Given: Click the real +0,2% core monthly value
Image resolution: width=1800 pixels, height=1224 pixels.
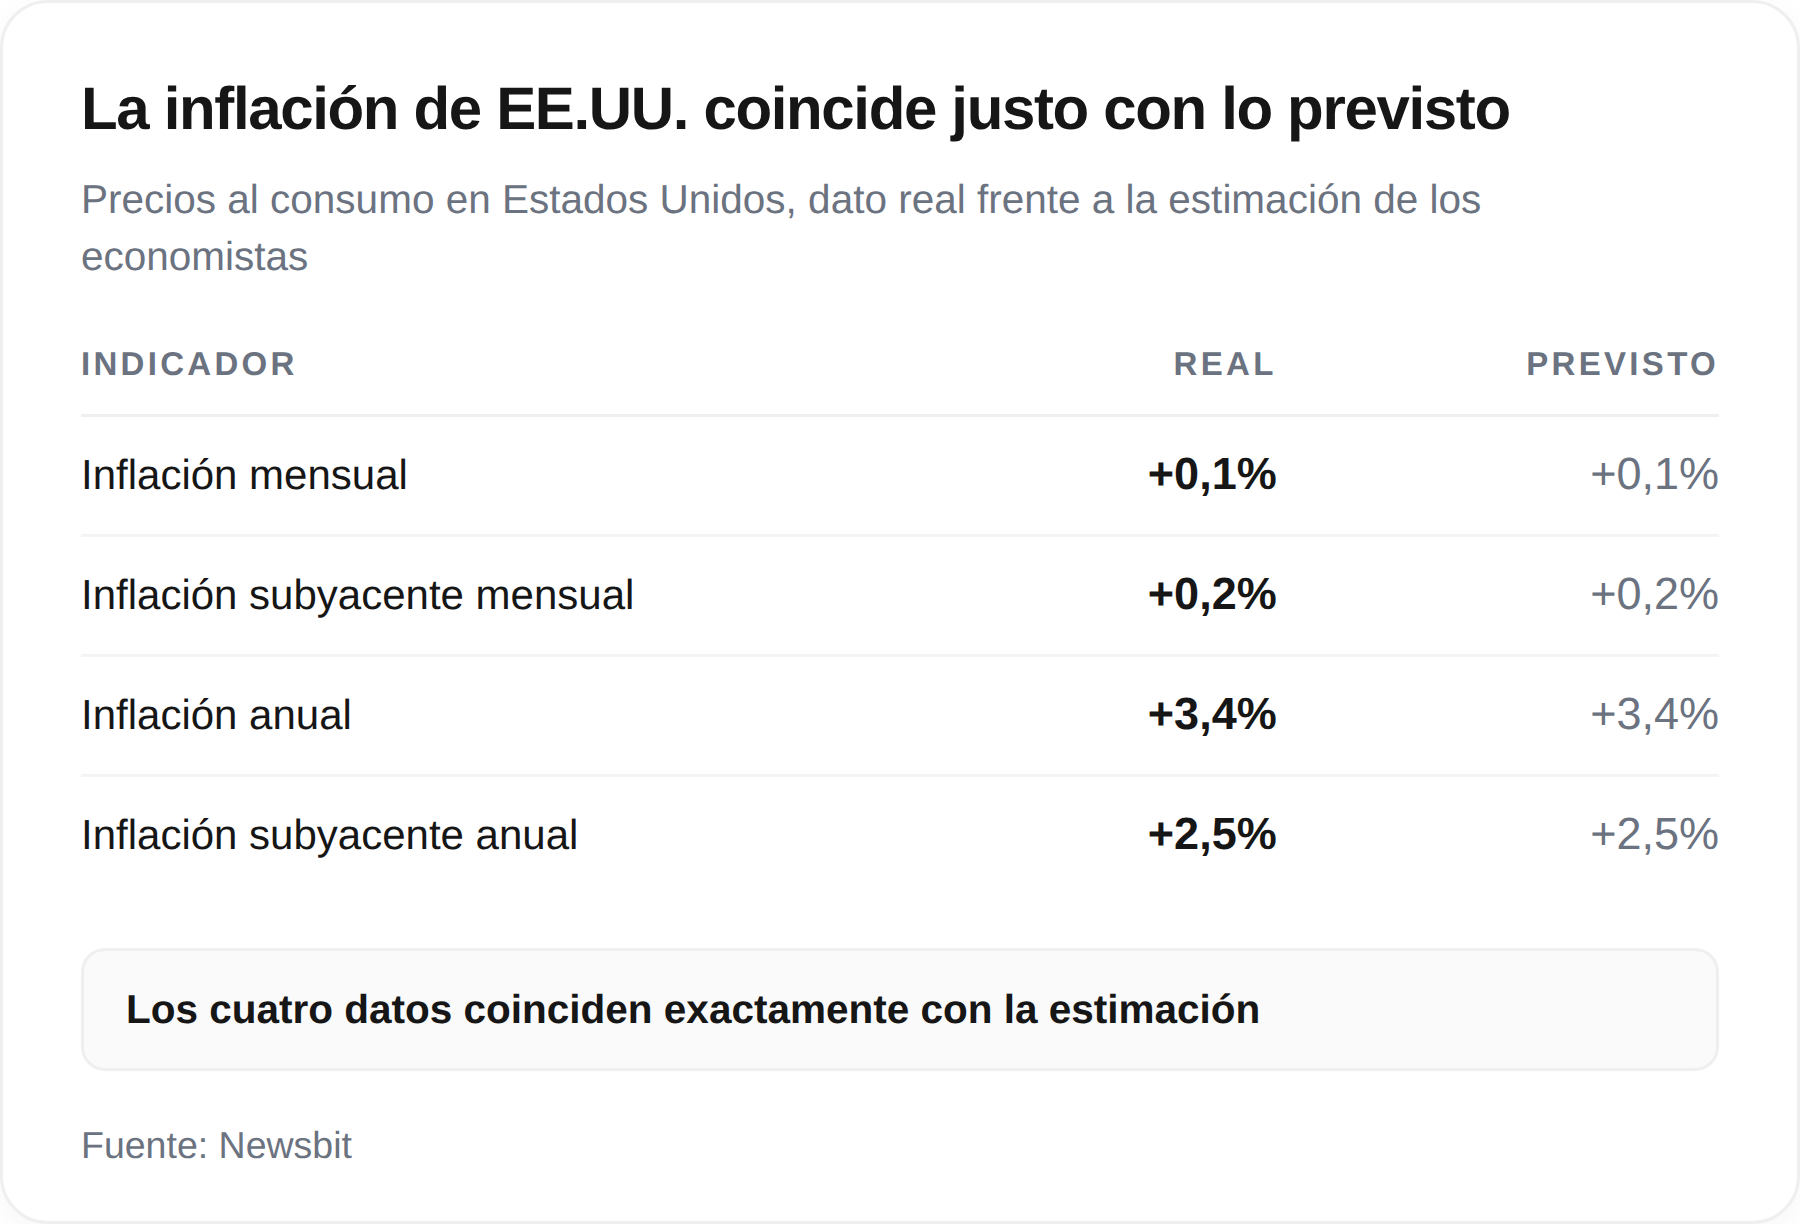Looking at the screenshot, I should coord(1212,595).
